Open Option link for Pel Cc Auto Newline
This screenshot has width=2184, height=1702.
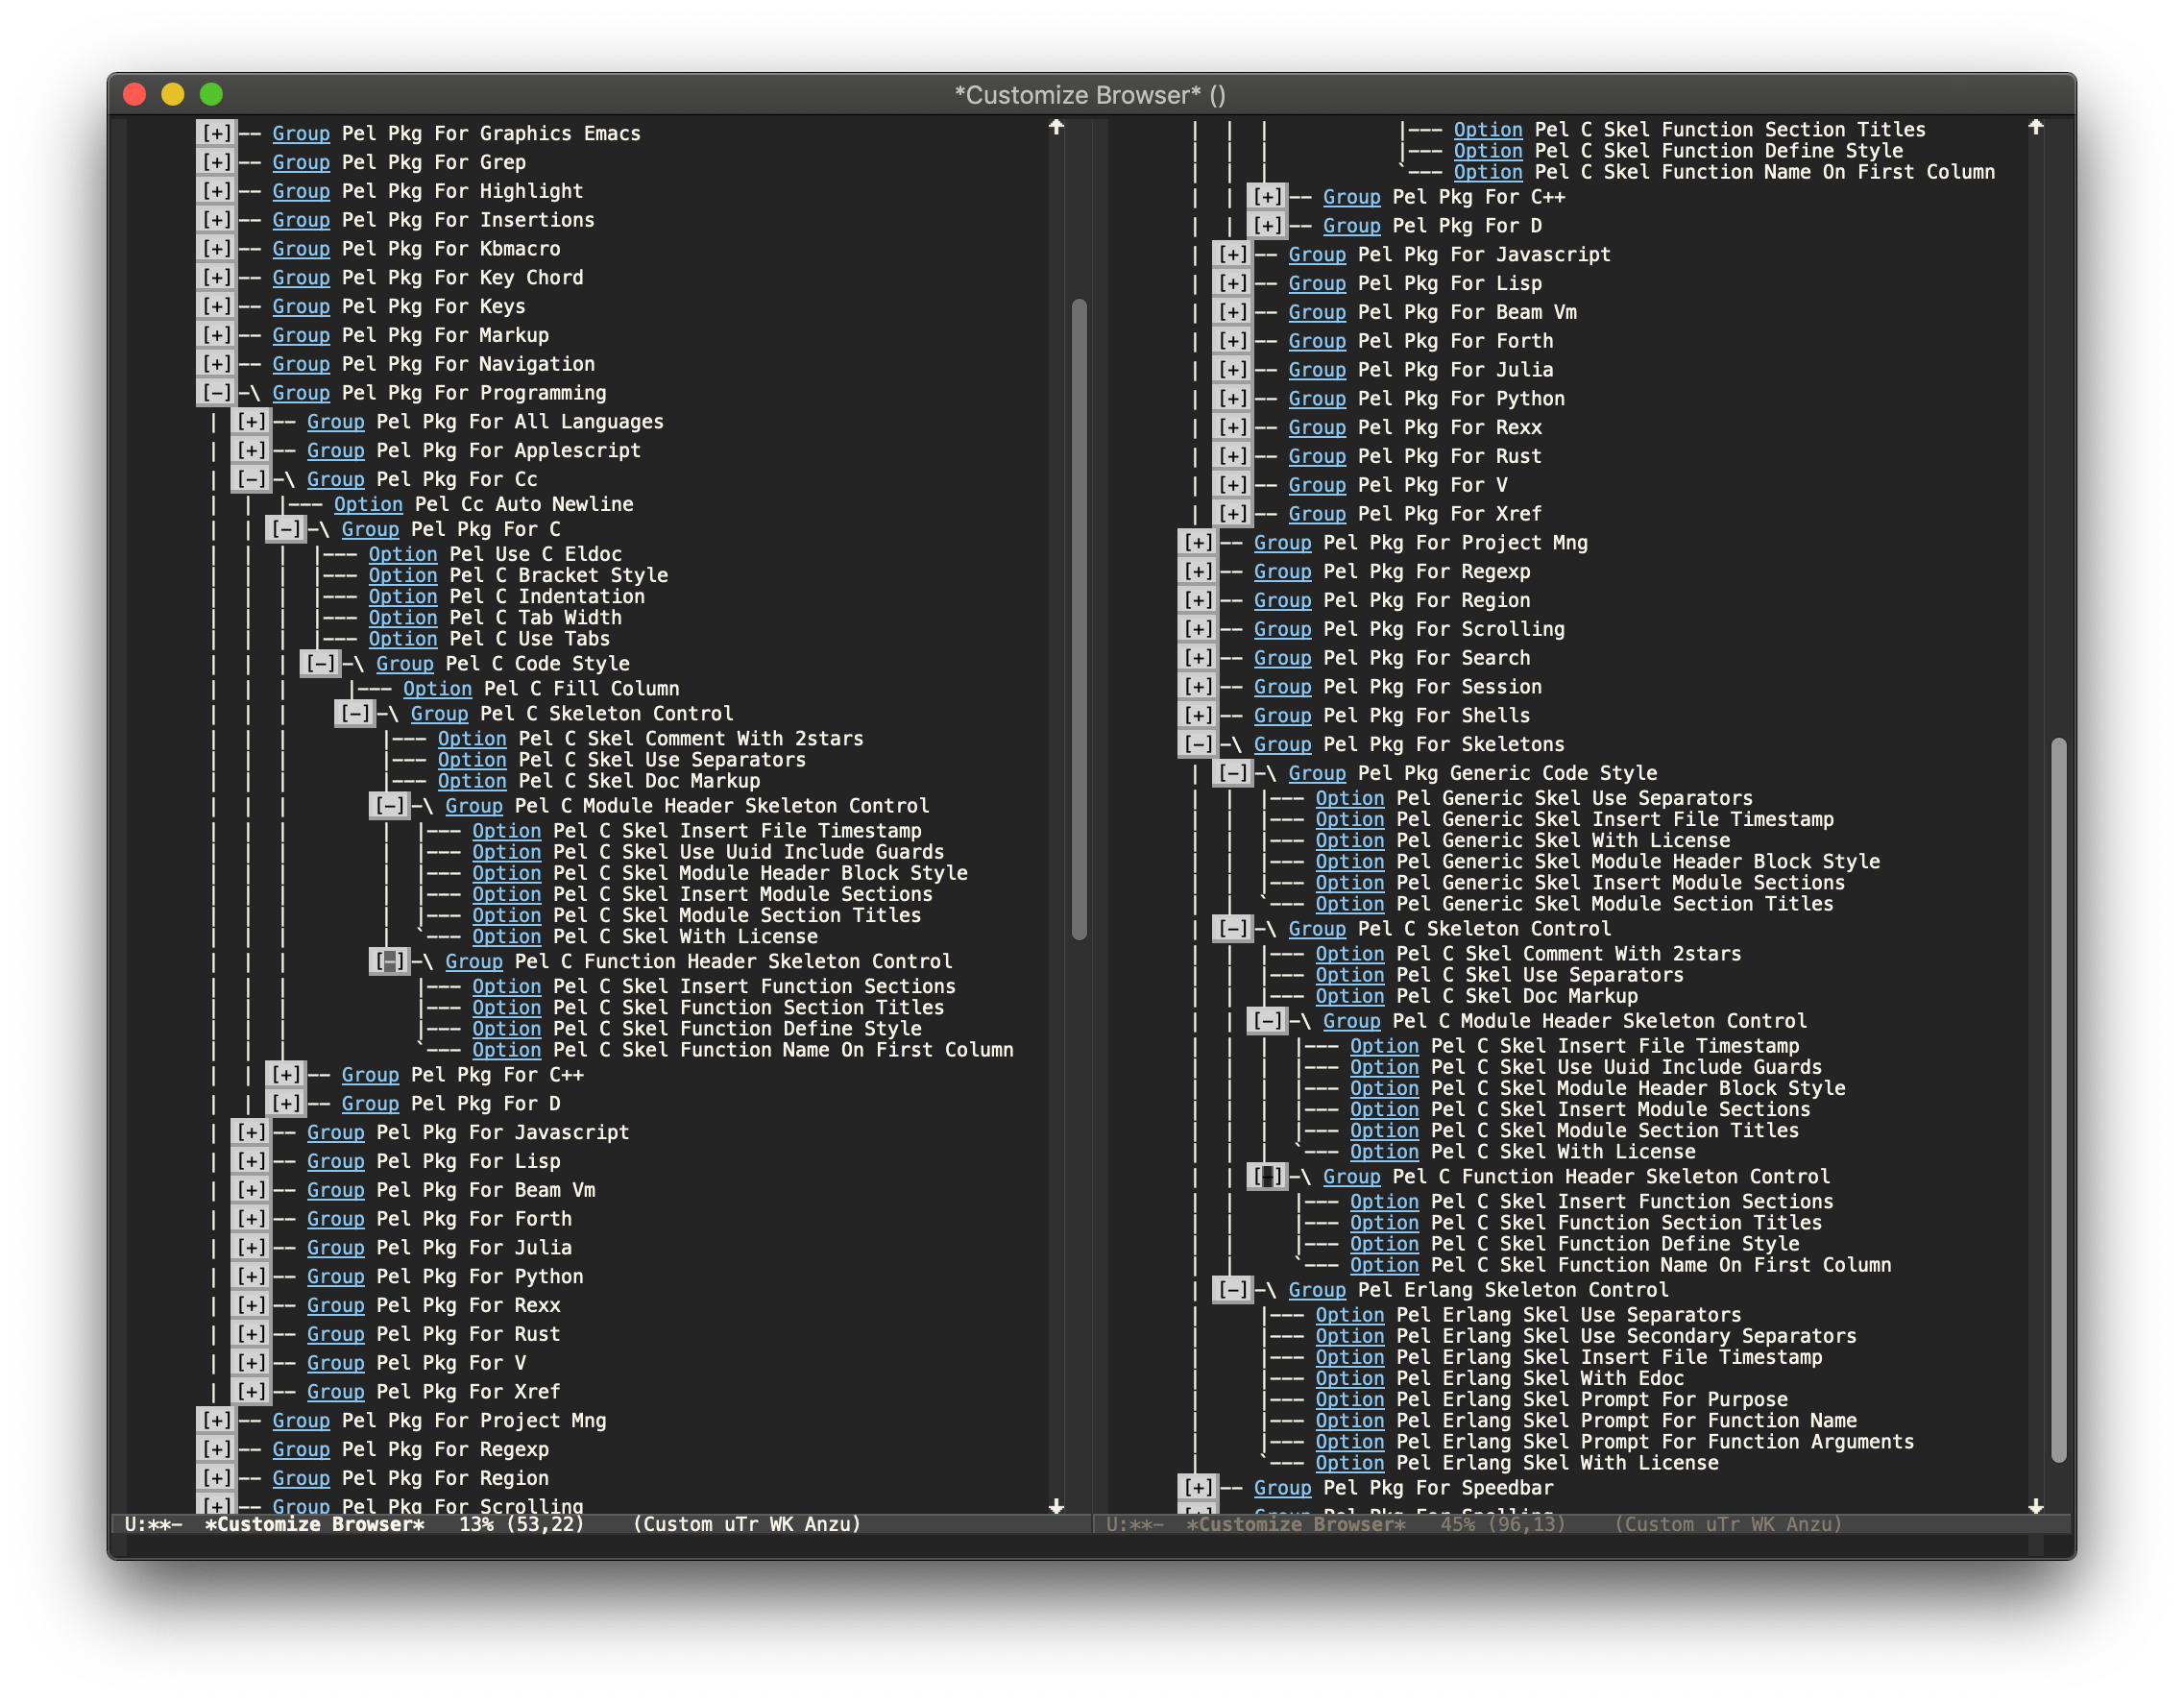(x=368, y=504)
